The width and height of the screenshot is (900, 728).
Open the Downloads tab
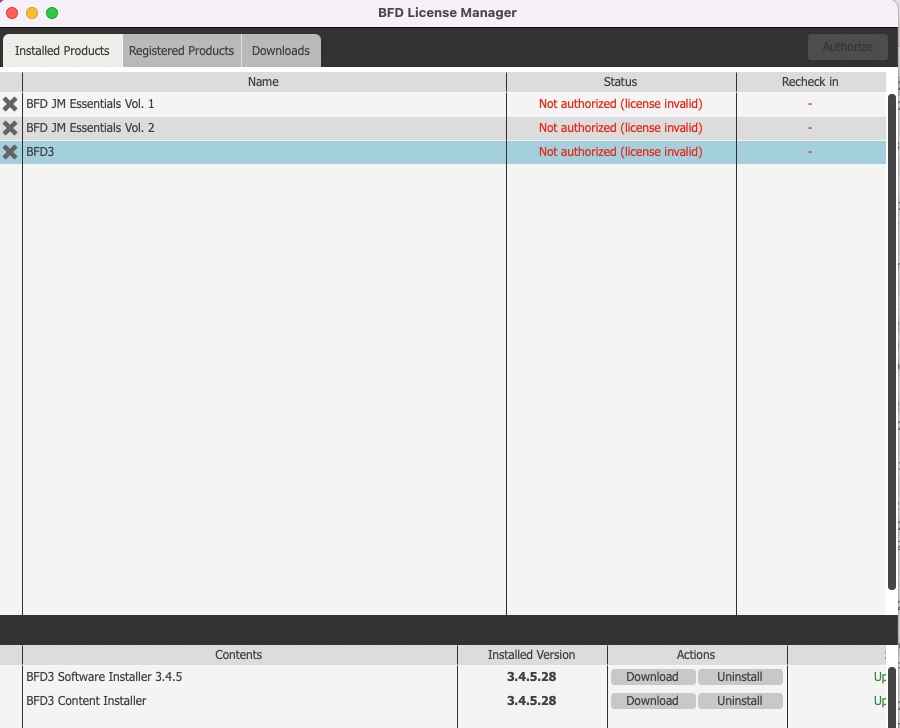[280, 51]
